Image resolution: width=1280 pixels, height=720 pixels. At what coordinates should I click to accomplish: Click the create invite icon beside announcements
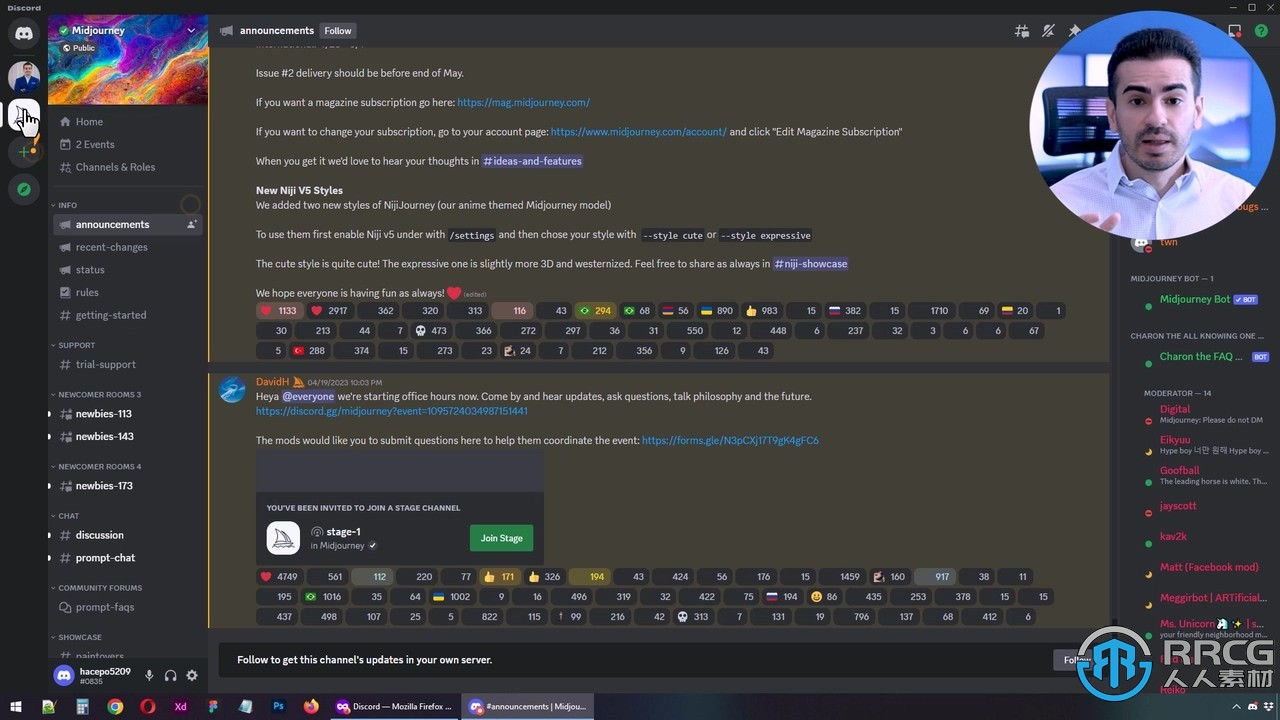tap(191, 225)
